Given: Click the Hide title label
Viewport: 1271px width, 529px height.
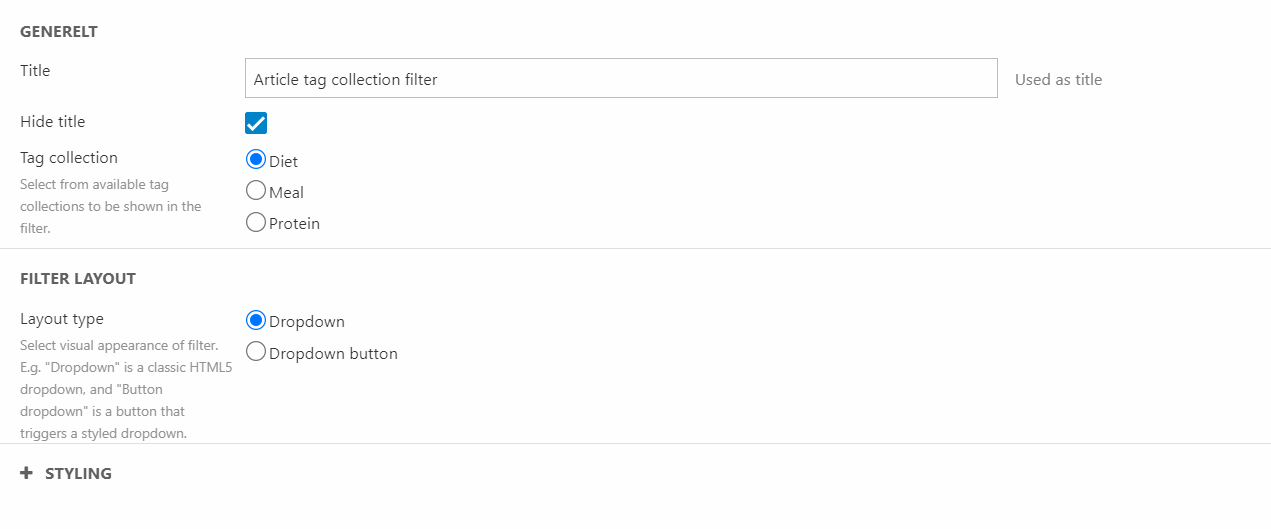Looking at the screenshot, I should click(x=53, y=122).
